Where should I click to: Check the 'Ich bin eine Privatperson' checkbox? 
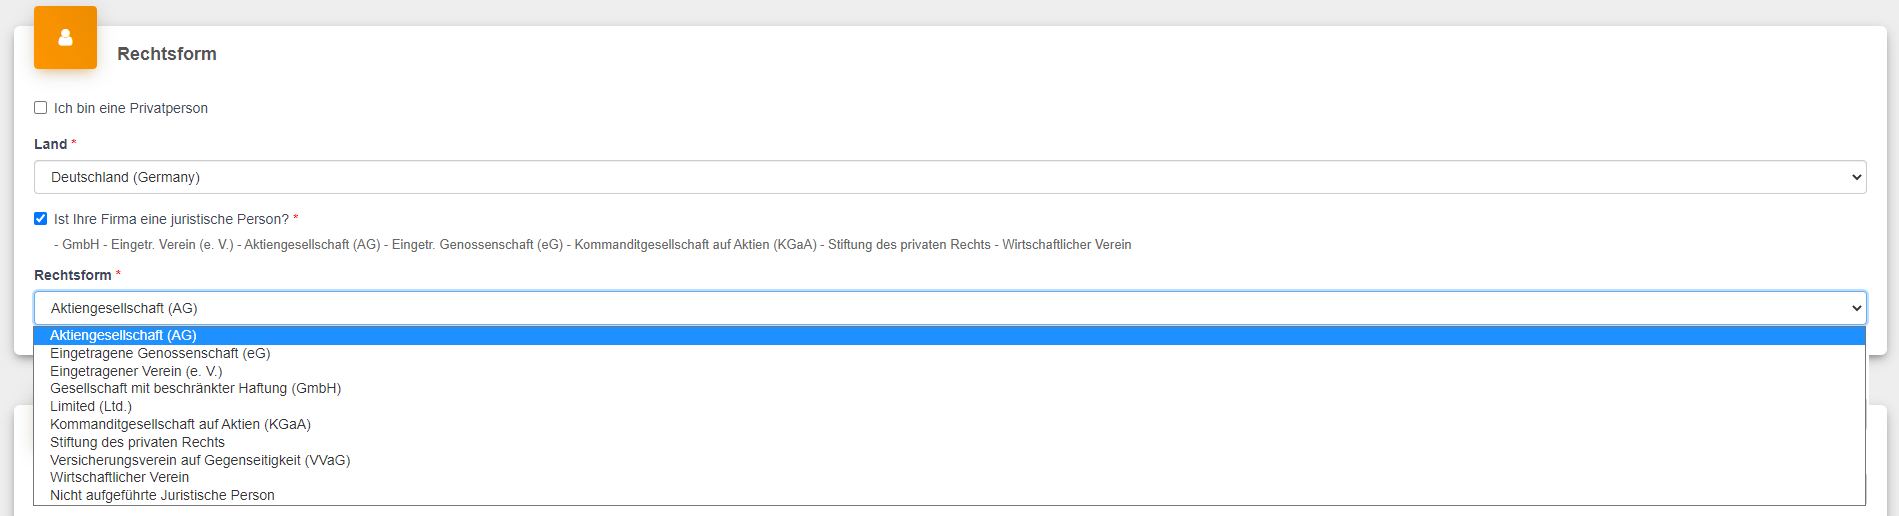[41, 108]
